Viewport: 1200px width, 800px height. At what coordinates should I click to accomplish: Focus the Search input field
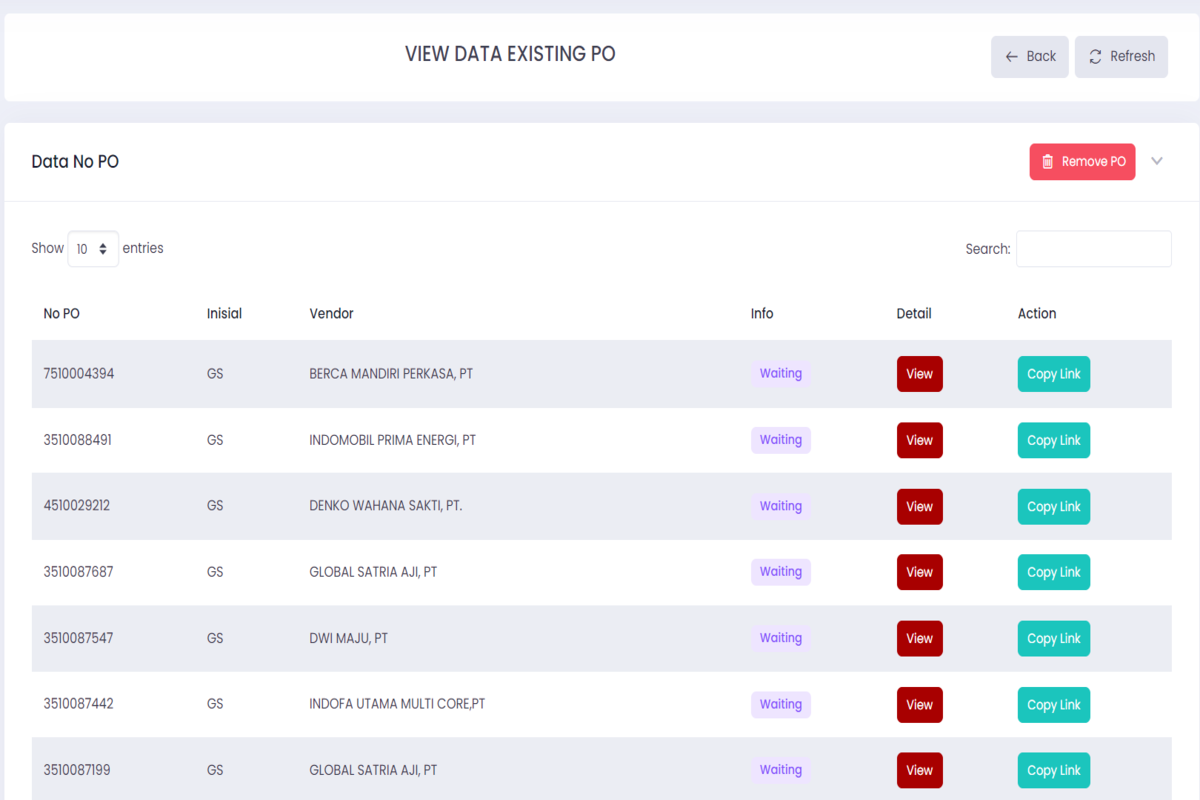1093,249
